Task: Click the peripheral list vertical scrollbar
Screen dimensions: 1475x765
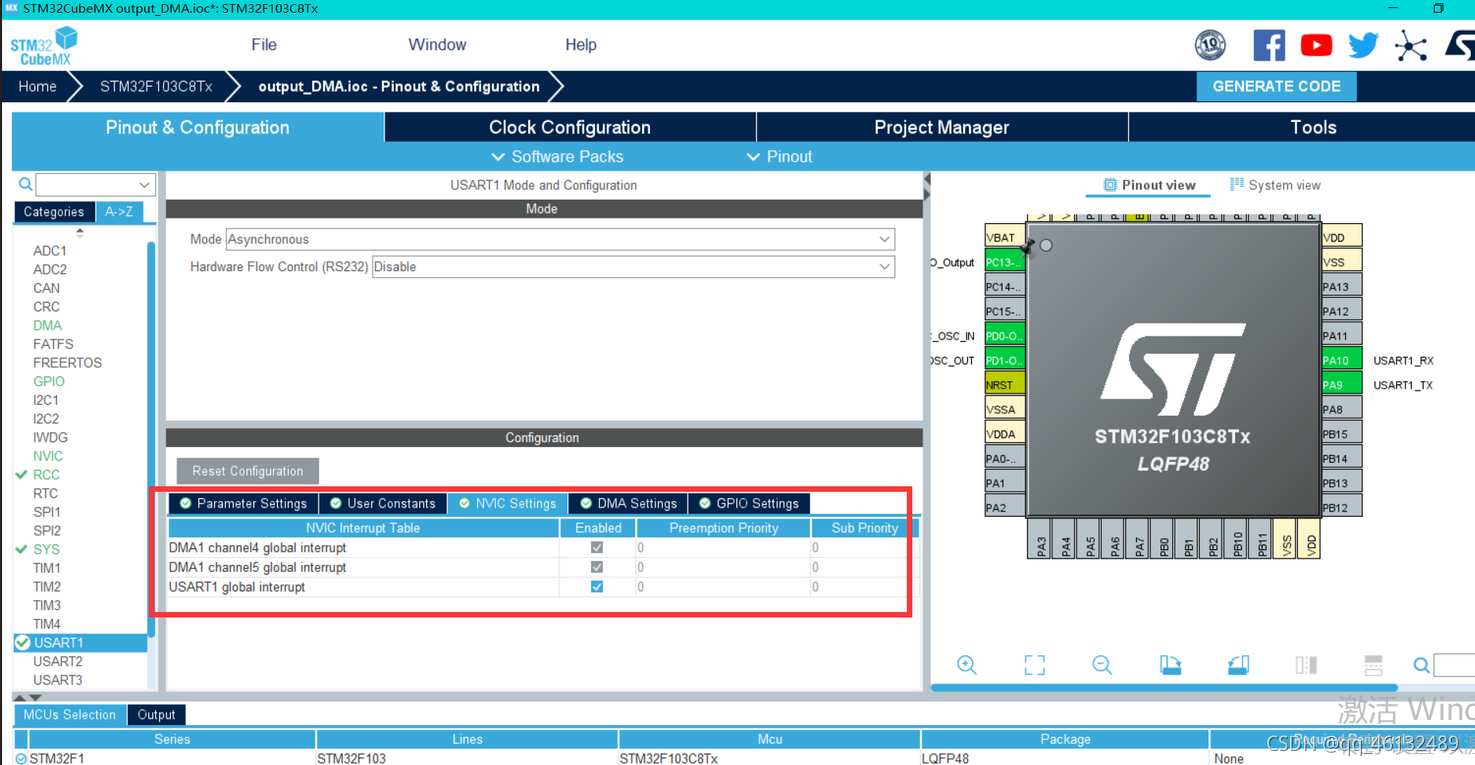Action: pyautogui.click(x=151, y=440)
